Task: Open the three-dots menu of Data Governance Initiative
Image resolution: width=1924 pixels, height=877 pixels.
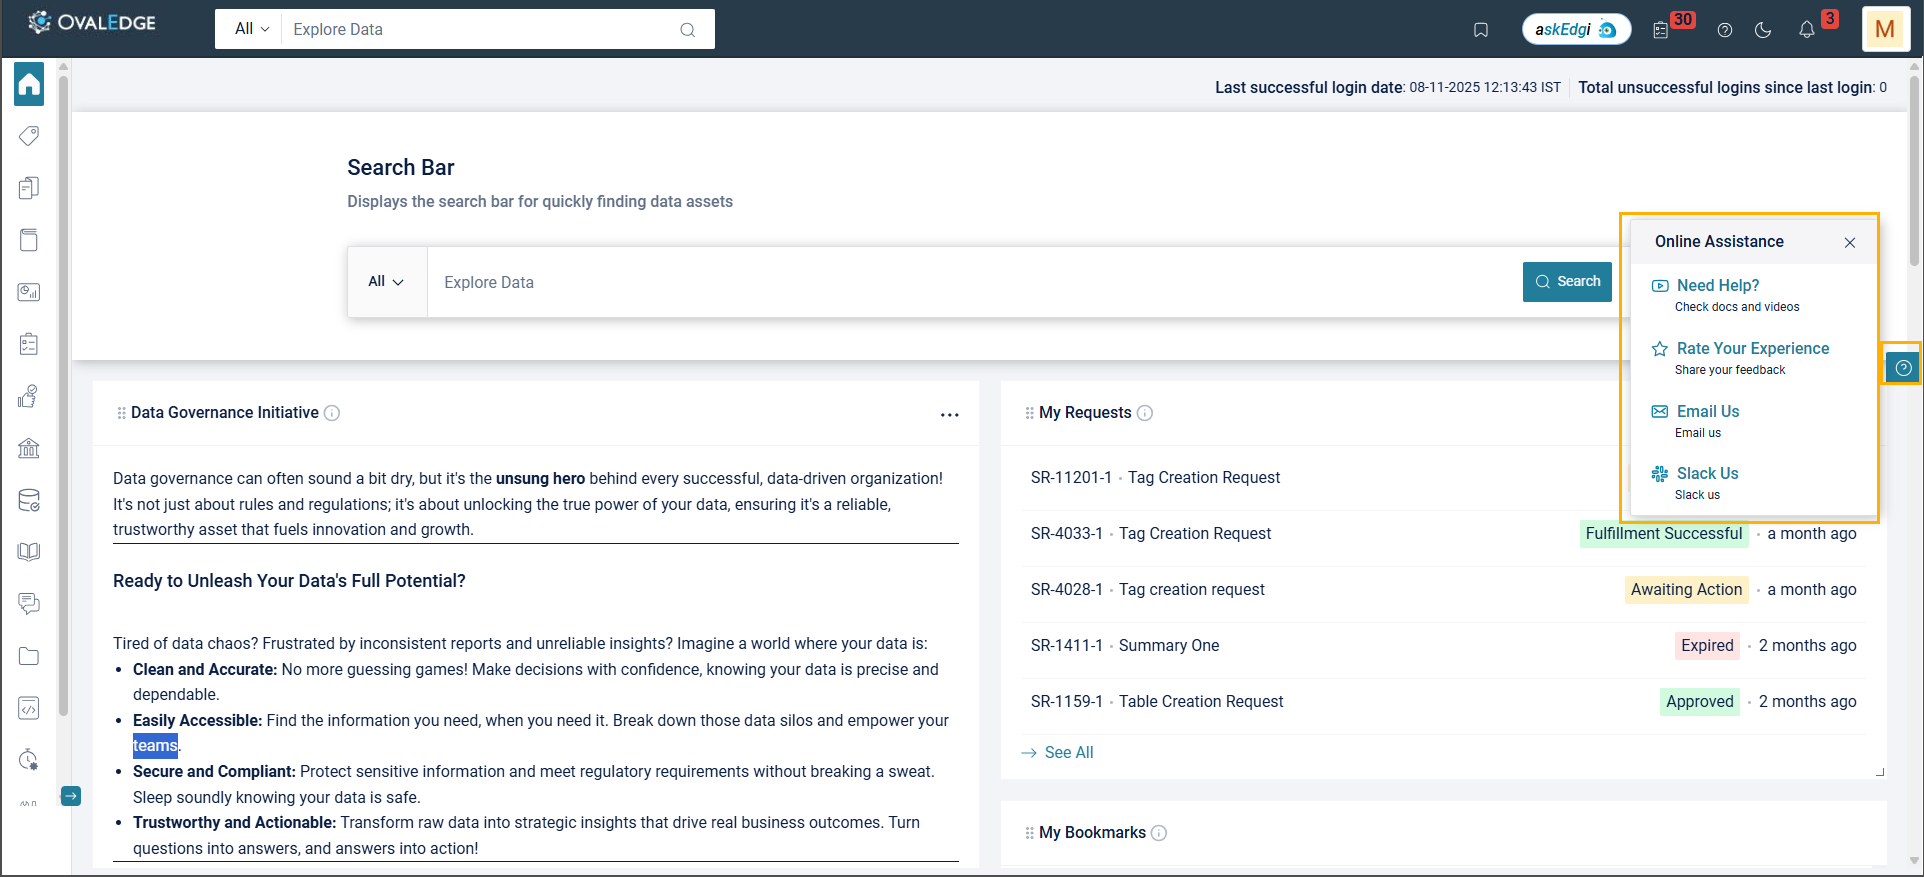Action: point(950,414)
